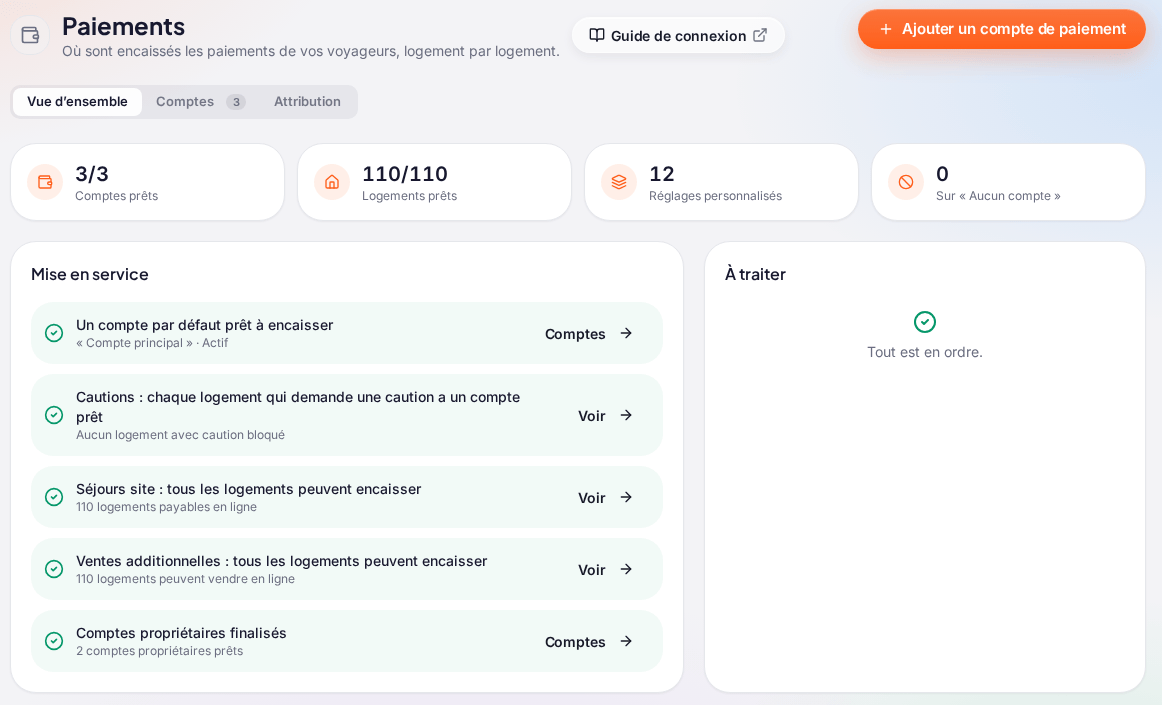Click the wallet icon on Comptes prêts card
This screenshot has height=705, width=1162.
click(x=45, y=182)
